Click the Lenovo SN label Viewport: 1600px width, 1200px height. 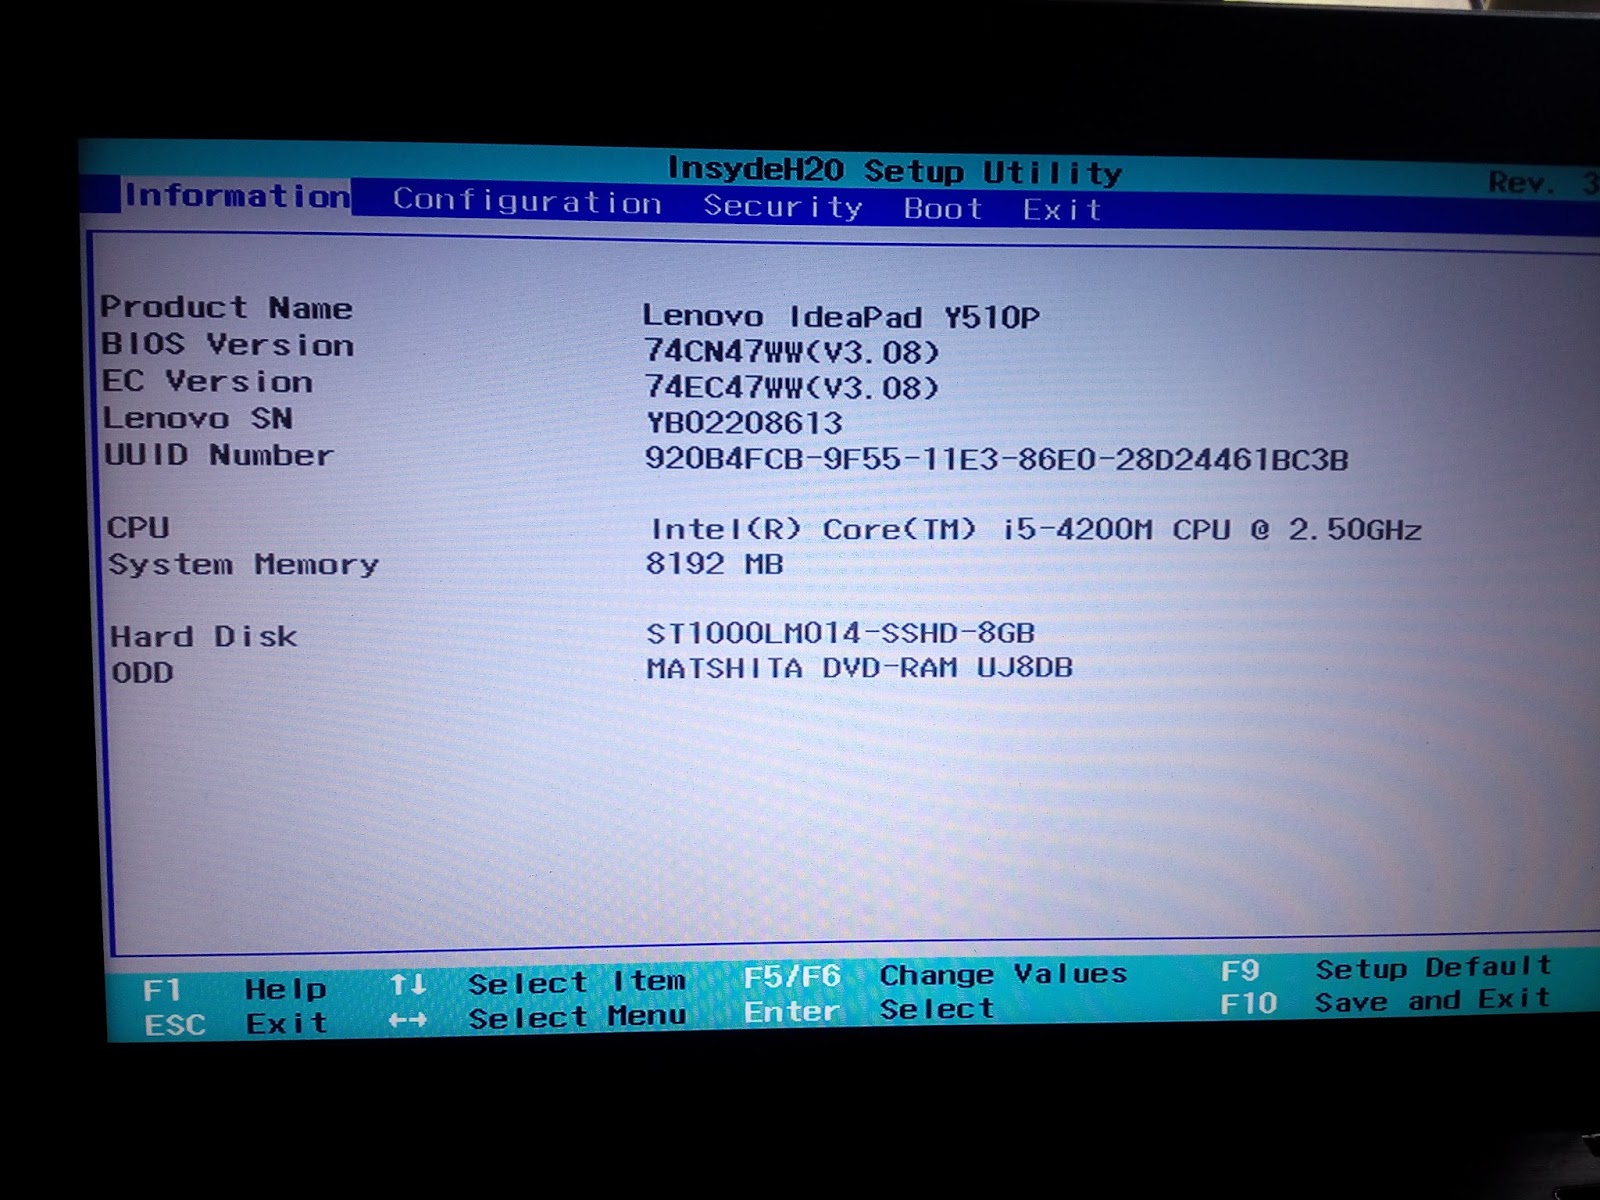point(198,418)
